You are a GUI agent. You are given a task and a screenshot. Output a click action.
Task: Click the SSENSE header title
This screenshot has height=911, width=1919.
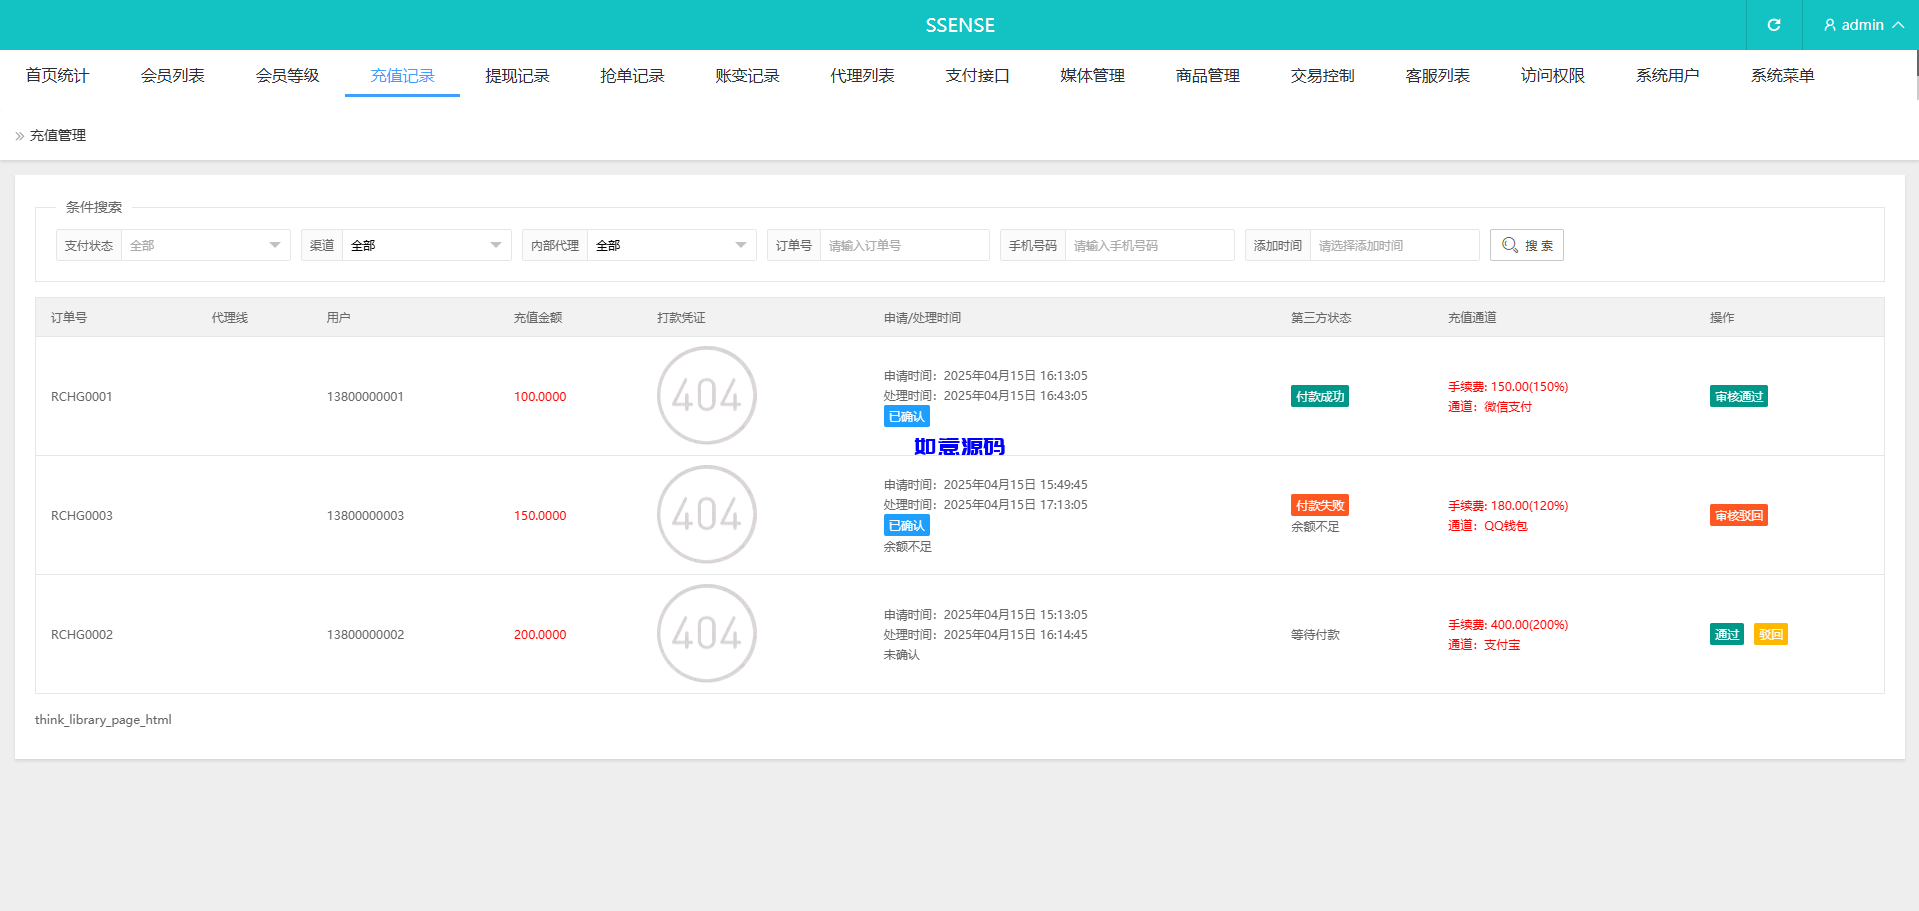tap(960, 25)
